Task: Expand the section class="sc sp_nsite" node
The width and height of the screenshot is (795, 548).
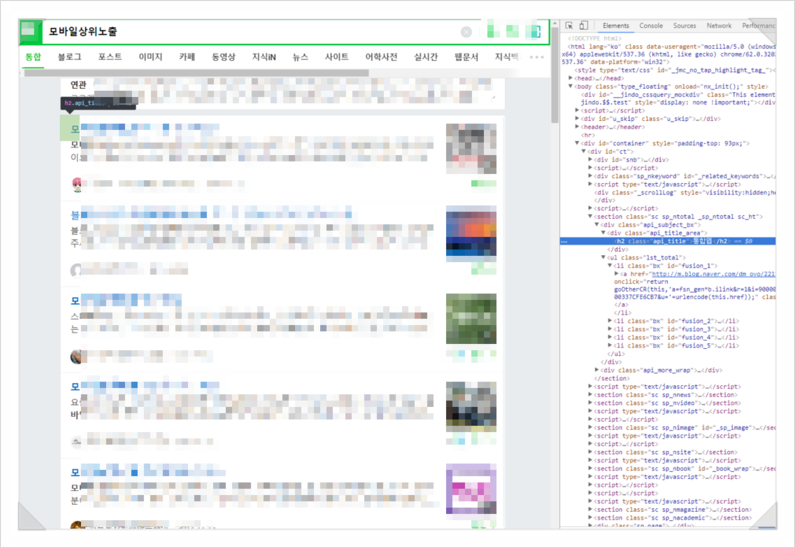Action: pyautogui.click(x=590, y=452)
